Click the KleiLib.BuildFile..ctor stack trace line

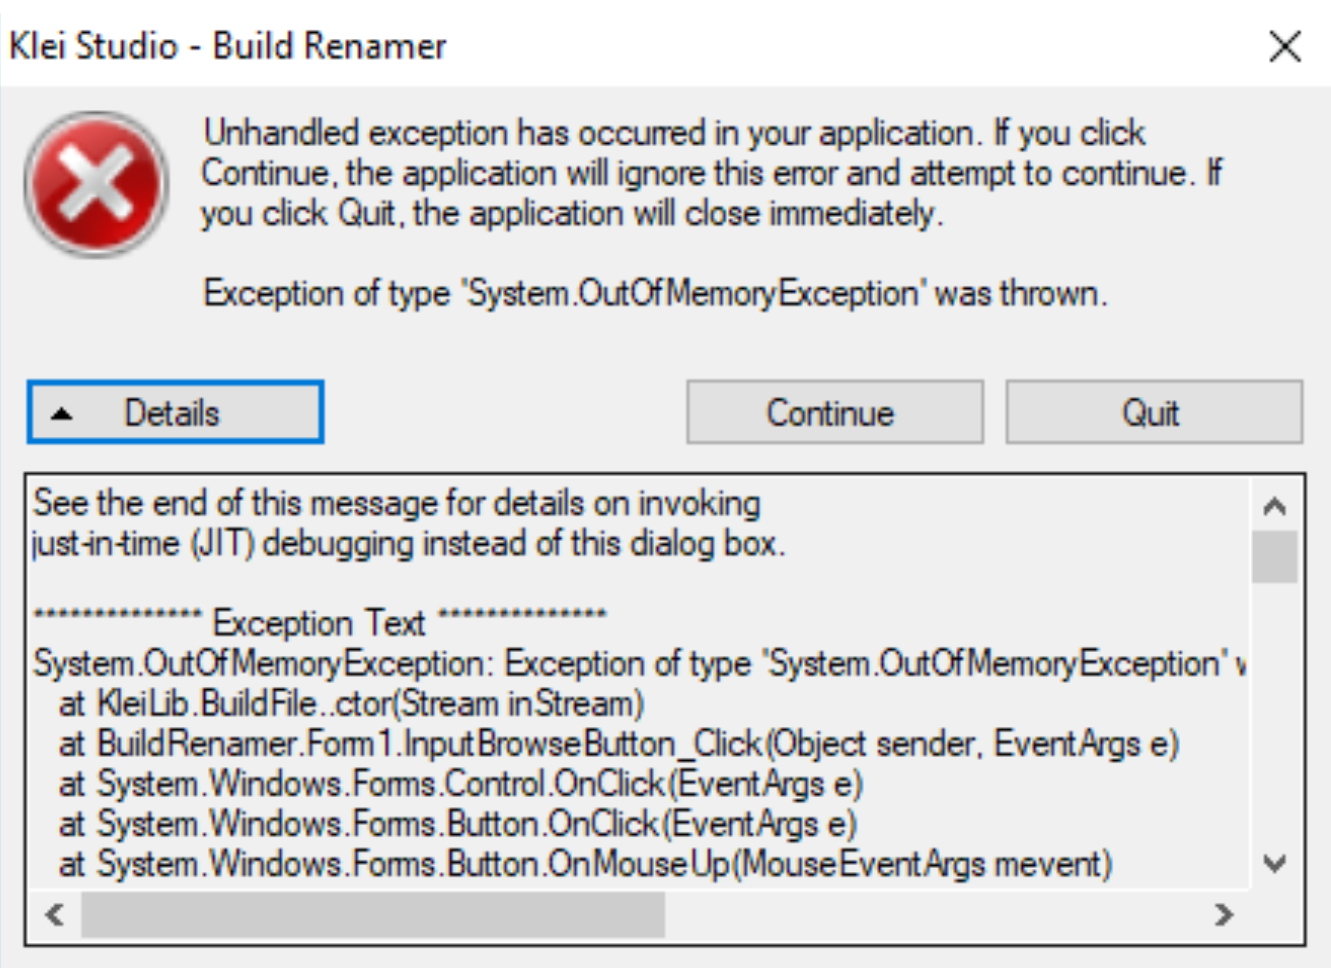(350, 704)
